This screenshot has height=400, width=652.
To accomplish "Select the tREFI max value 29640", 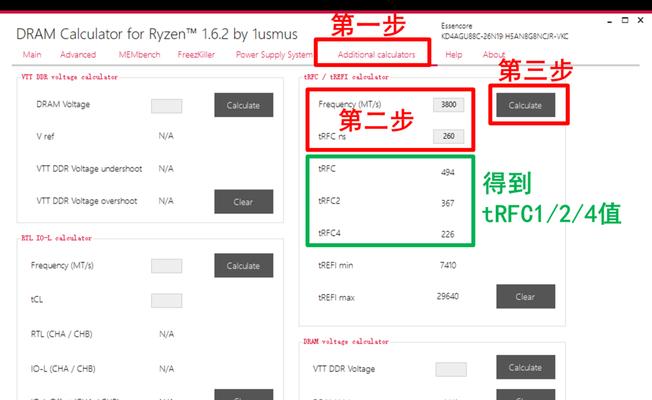I will [447, 296].
